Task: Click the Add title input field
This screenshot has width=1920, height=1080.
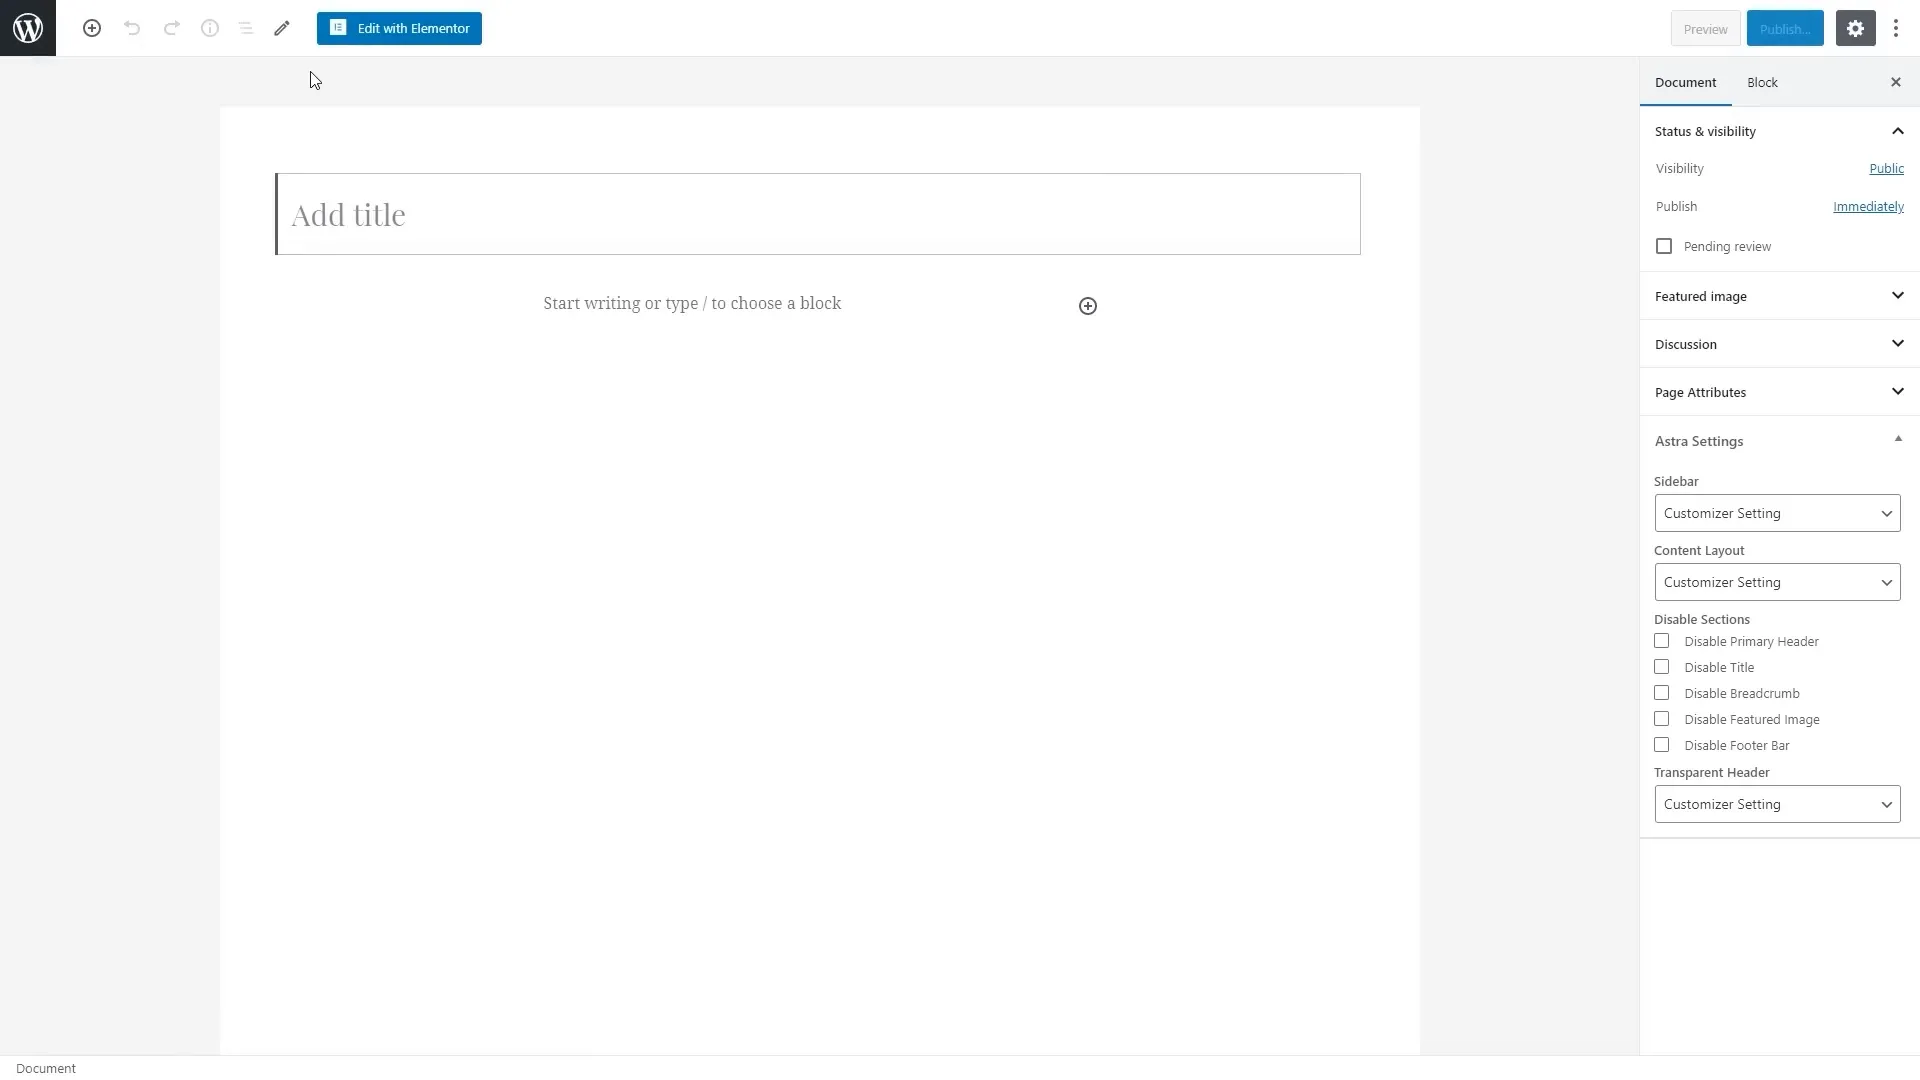Action: coord(818,214)
